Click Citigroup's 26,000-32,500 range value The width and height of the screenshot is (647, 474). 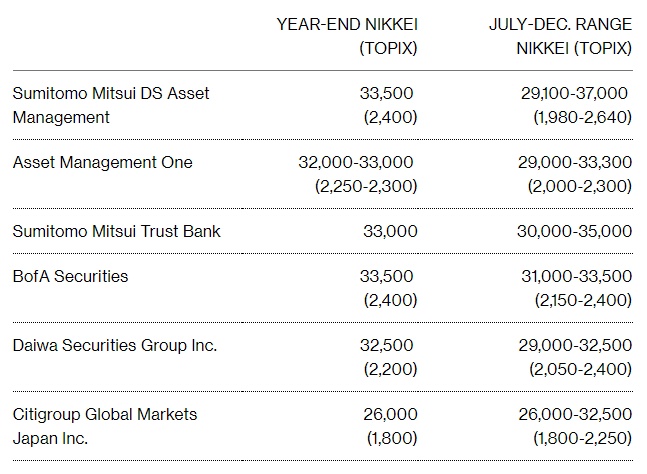point(575,414)
